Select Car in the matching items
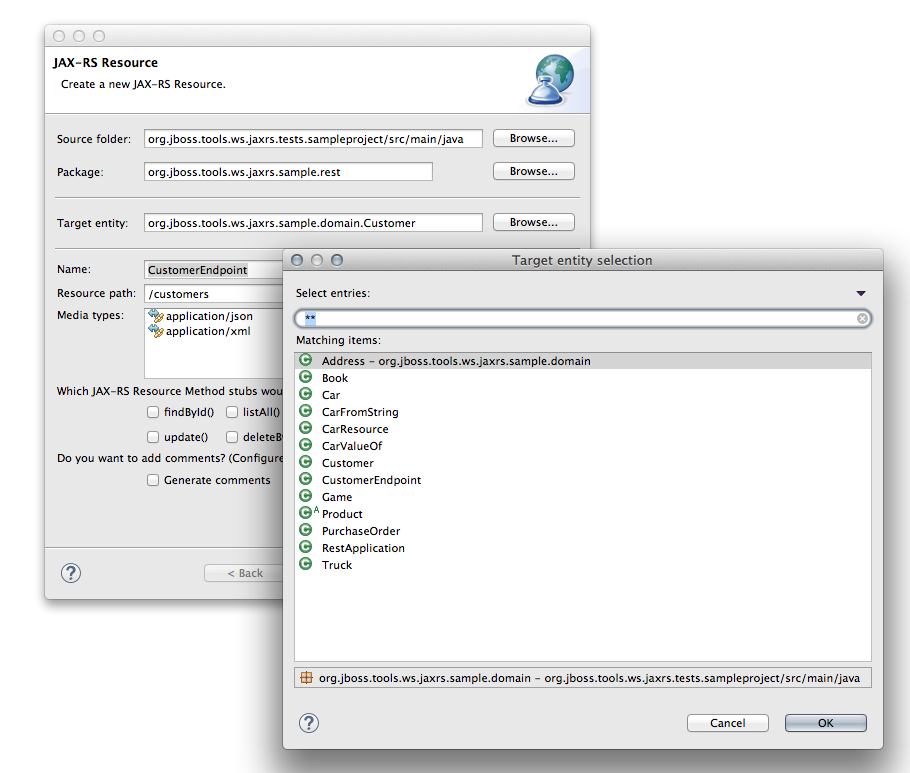The height and width of the screenshot is (773, 910). (x=583, y=395)
